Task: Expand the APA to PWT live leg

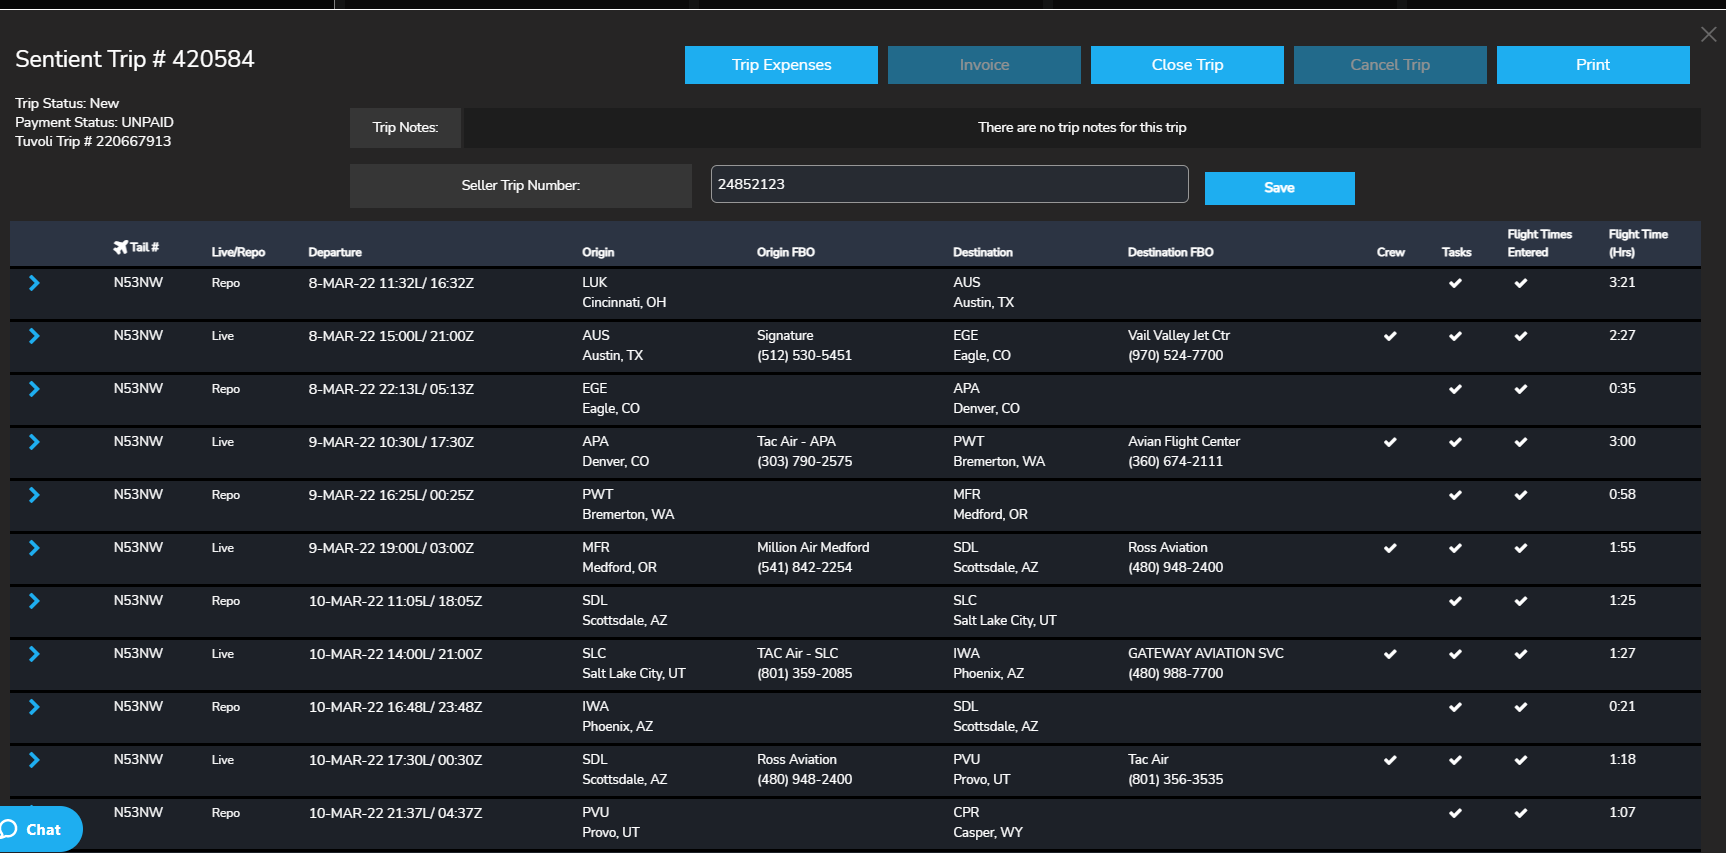Action: click(x=34, y=442)
